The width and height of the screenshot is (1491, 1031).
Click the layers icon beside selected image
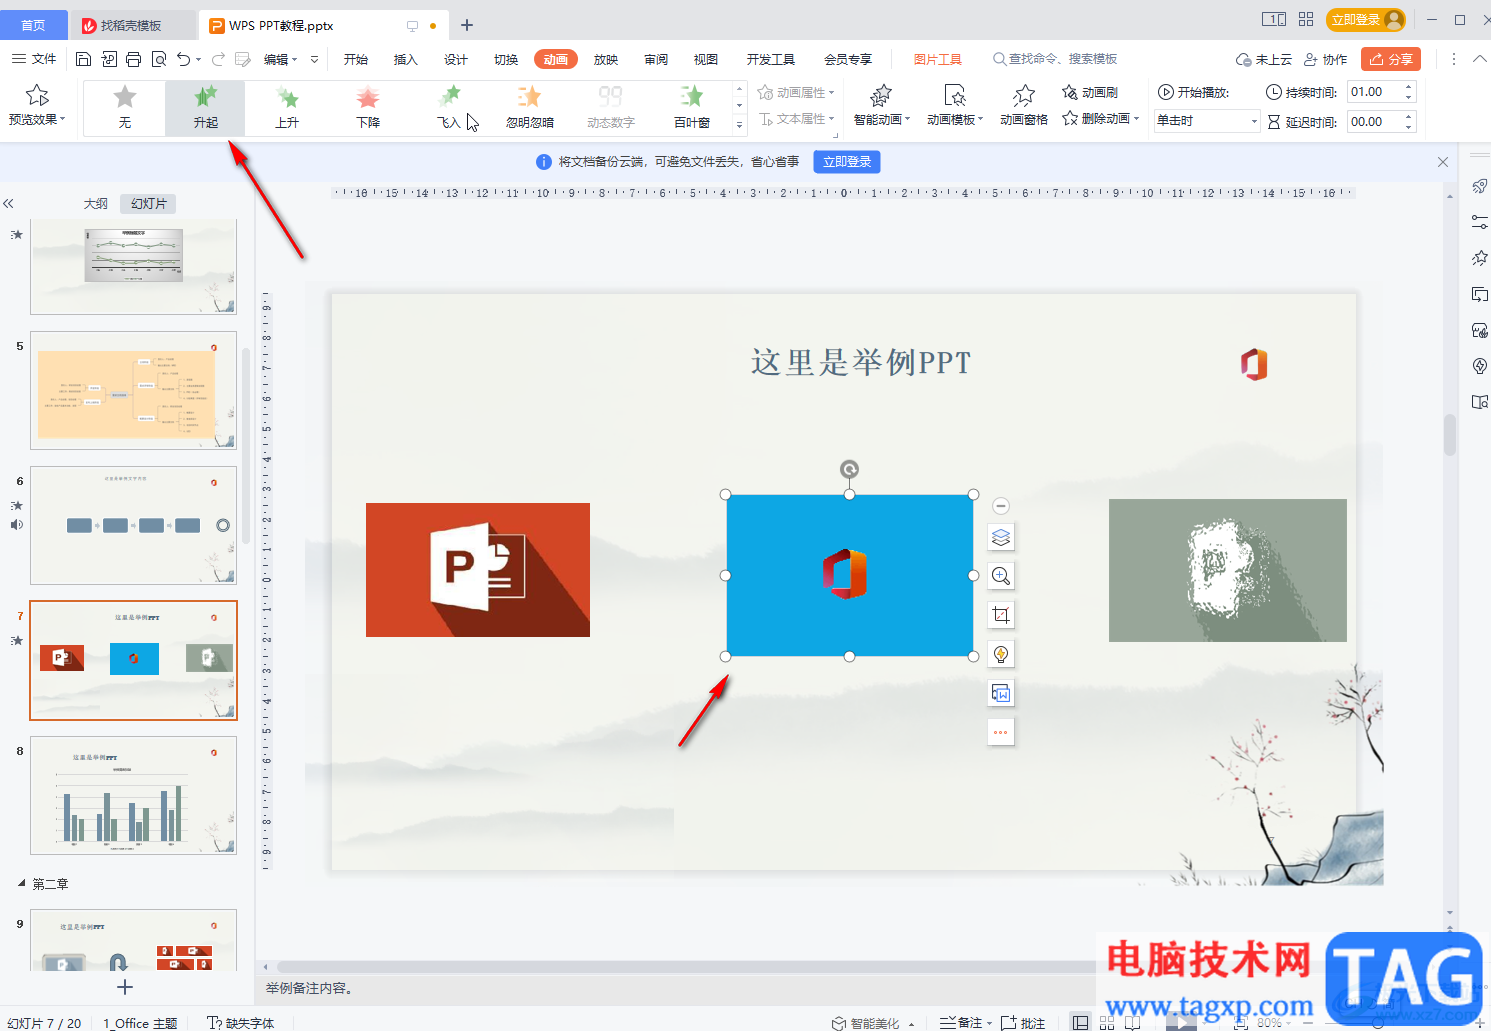tap(1001, 537)
